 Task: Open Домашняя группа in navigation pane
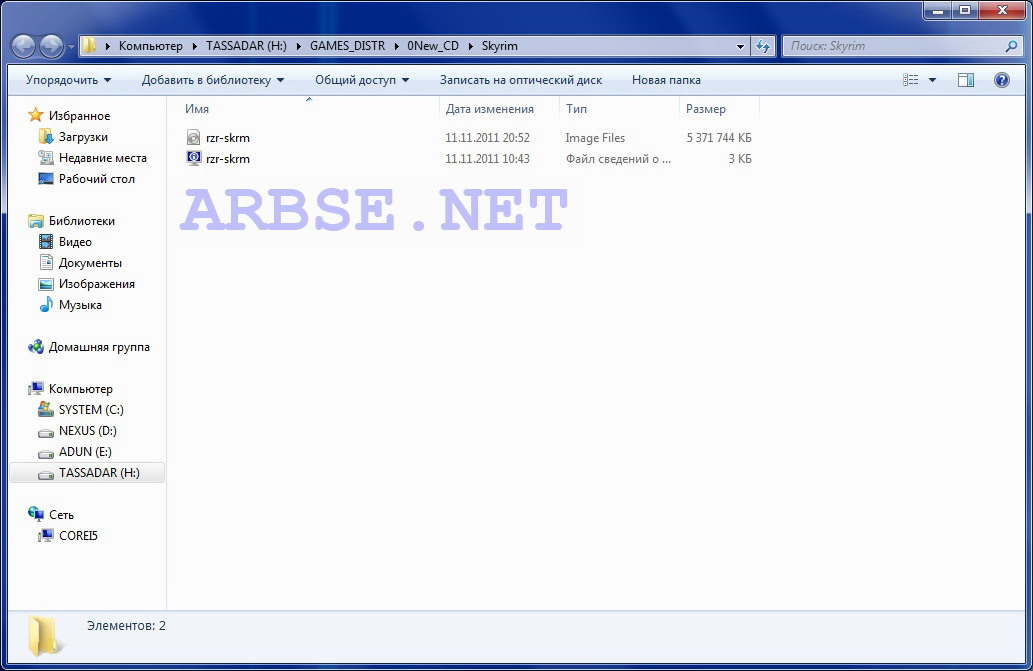99,347
